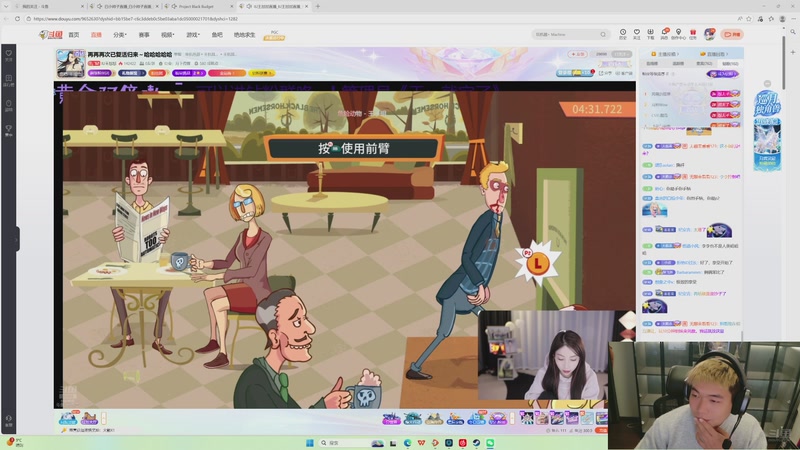Expand the 分类 category dropdown
The height and width of the screenshot is (450, 800).
click(x=119, y=35)
